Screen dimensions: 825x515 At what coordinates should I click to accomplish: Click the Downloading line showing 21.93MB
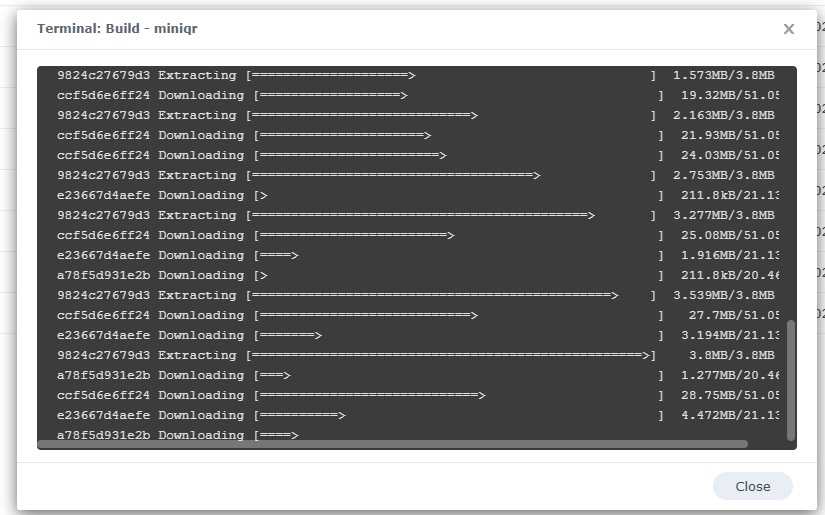(418, 135)
